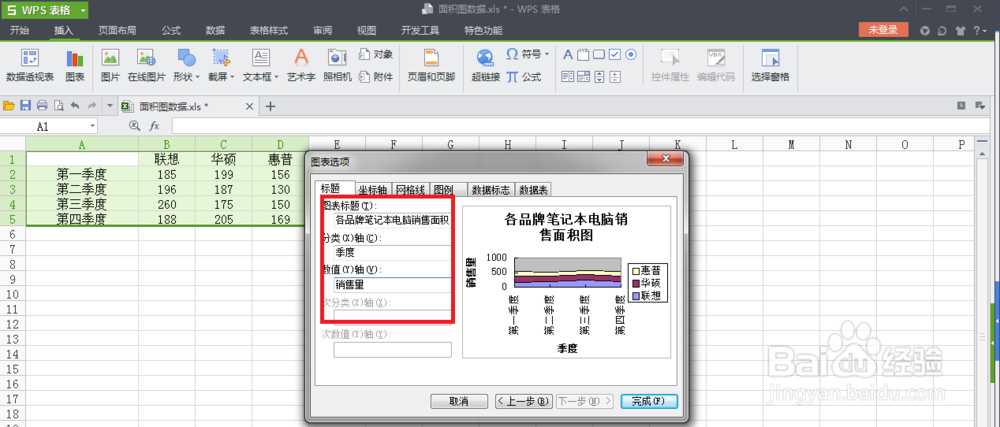The image size is (1000, 427).
Task: Open print preview icon
Action: 59,106
